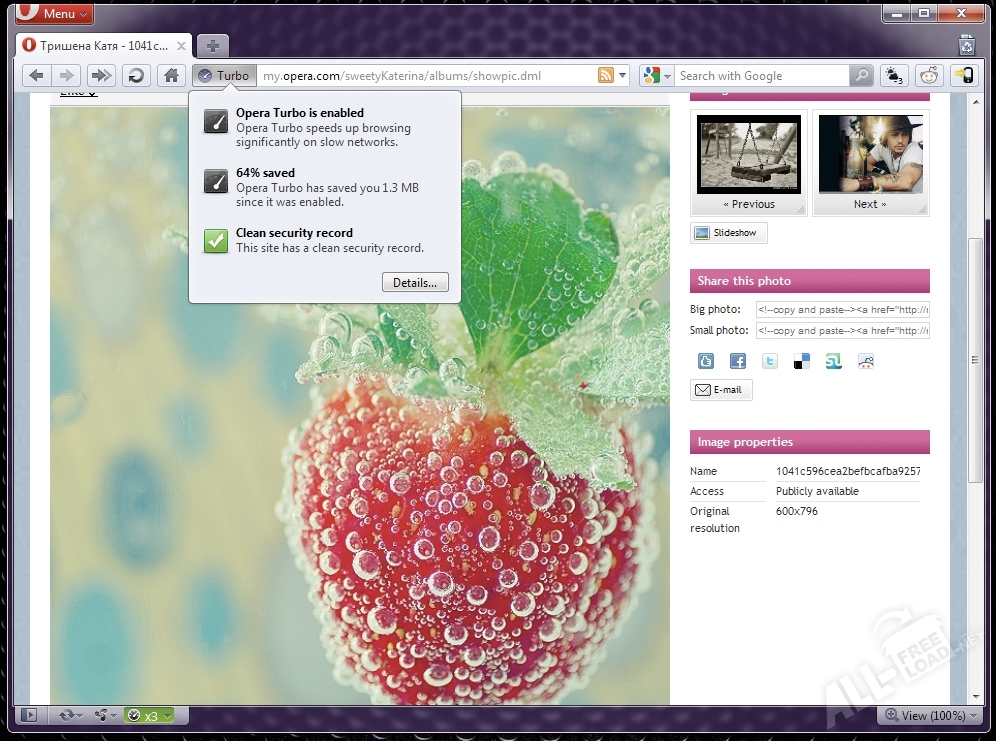The width and height of the screenshot is (996, 741).
Task: Click the Details... button in Turbo popup
Action: coord(415,283)
